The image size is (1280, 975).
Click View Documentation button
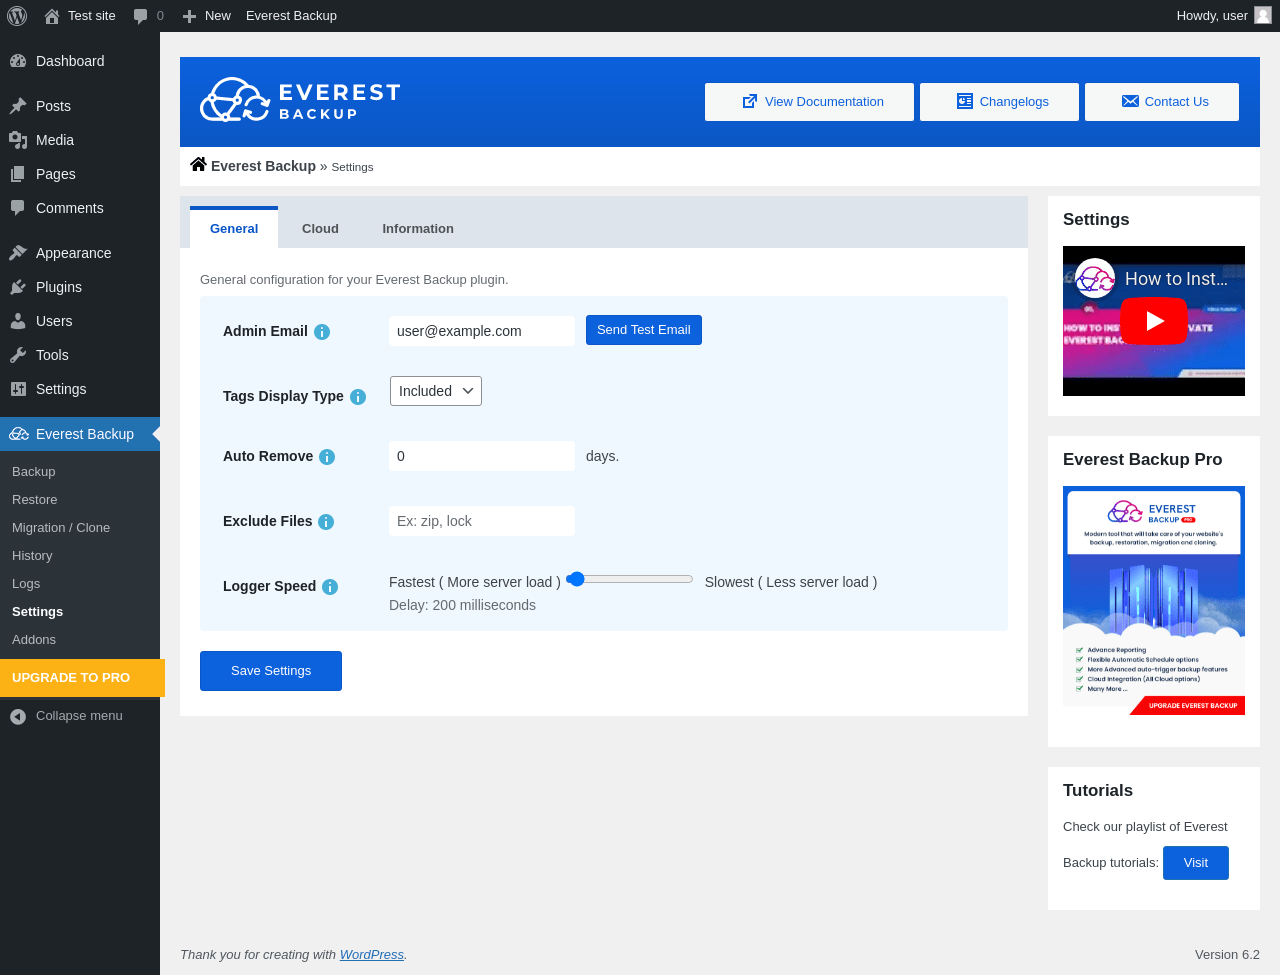(x=809, y=102)
